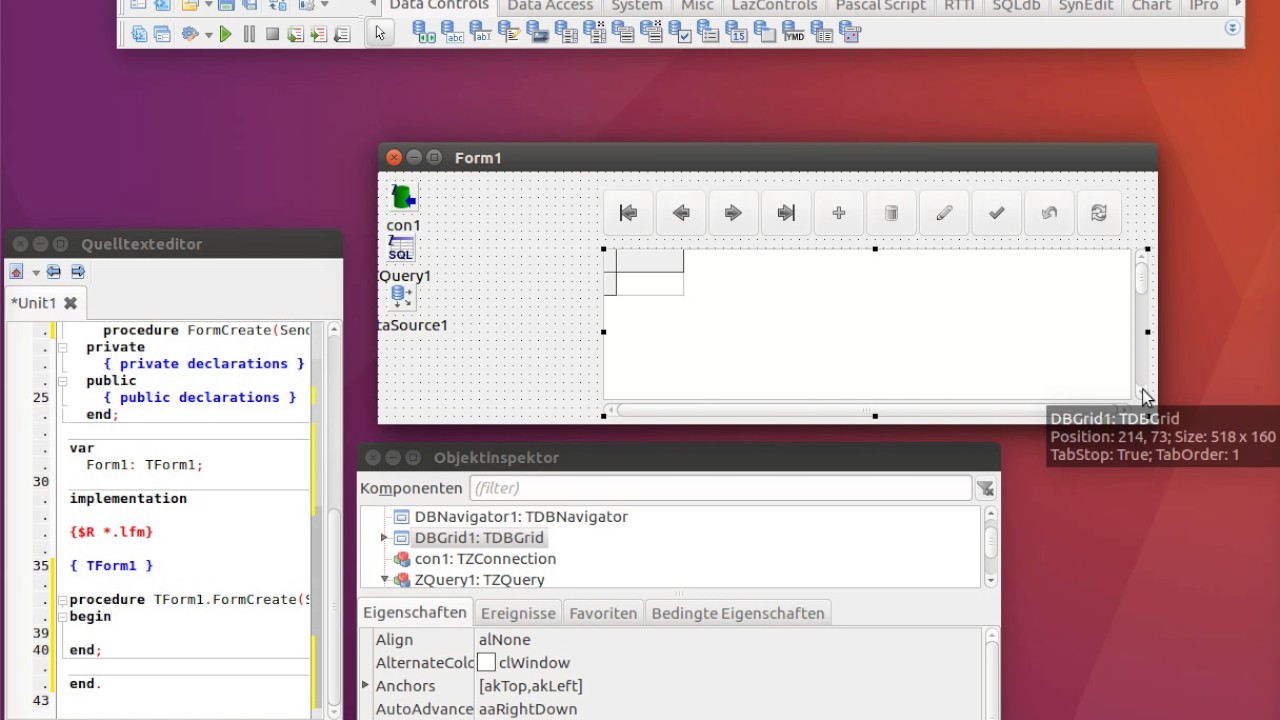Screen dimensions: 1280x720
Task: Click navigator Post checkmark button
Action: point(996,213)
